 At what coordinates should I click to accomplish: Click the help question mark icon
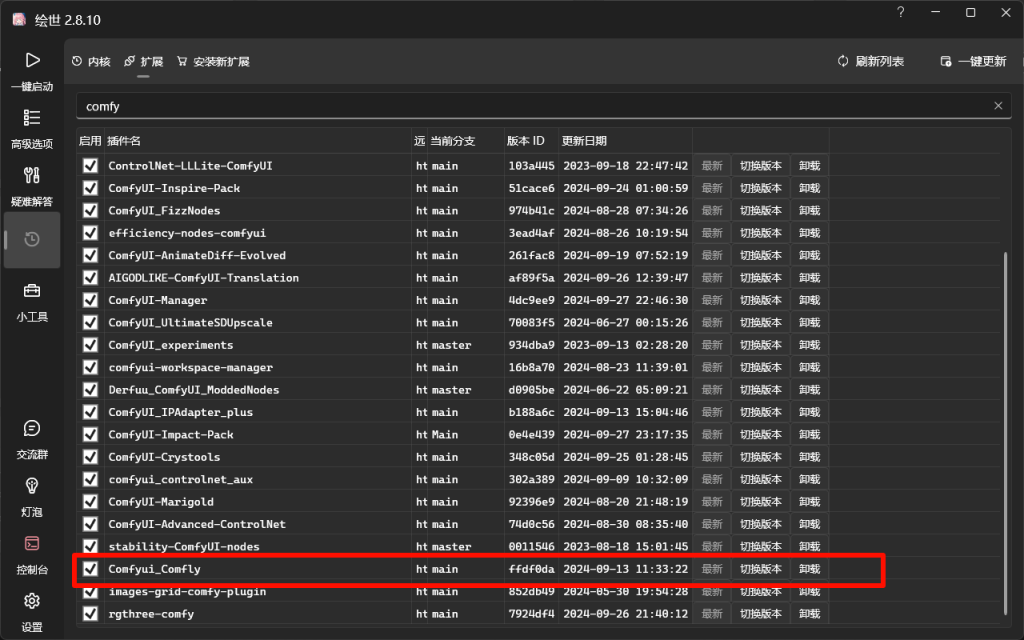pos(901,13)
